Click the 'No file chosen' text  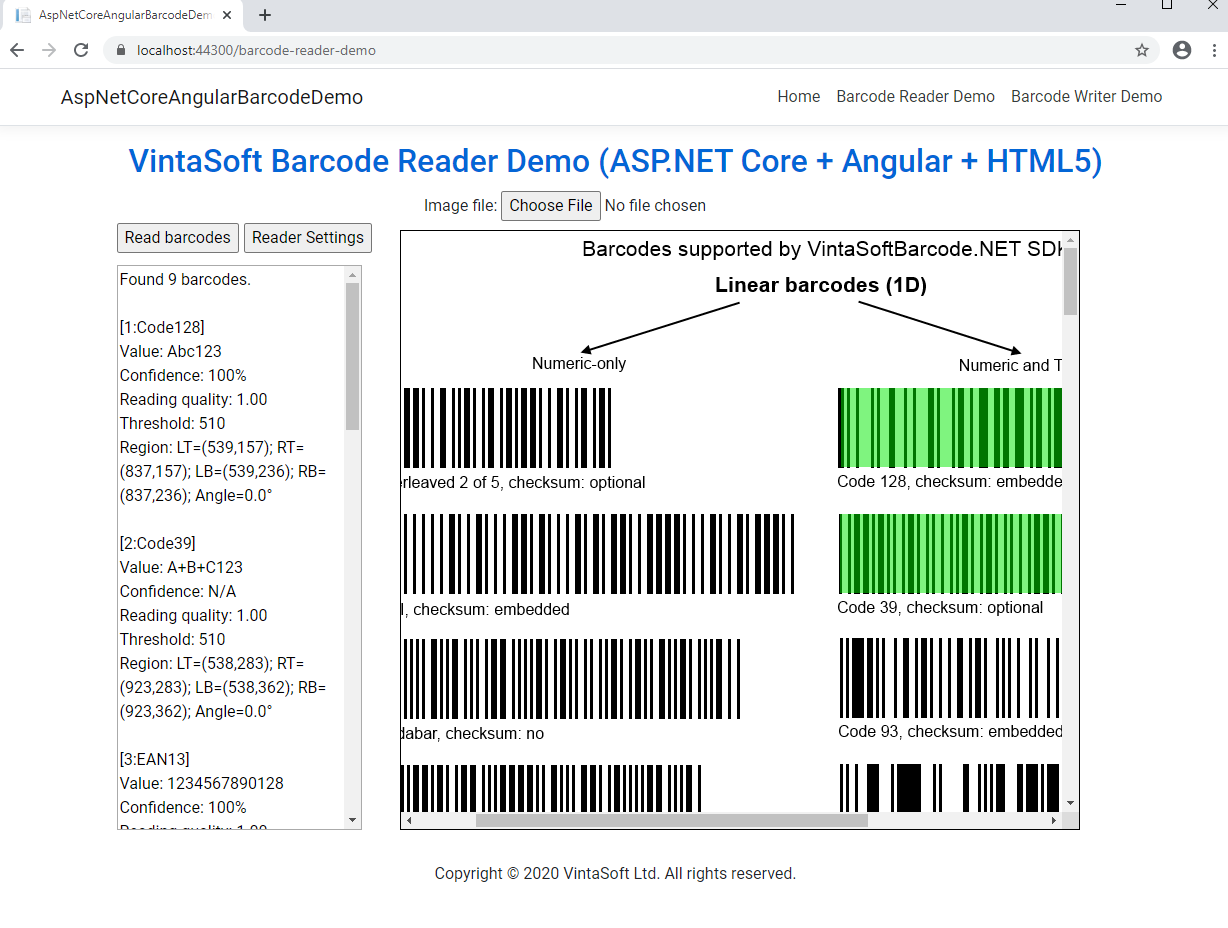(655, 205)
